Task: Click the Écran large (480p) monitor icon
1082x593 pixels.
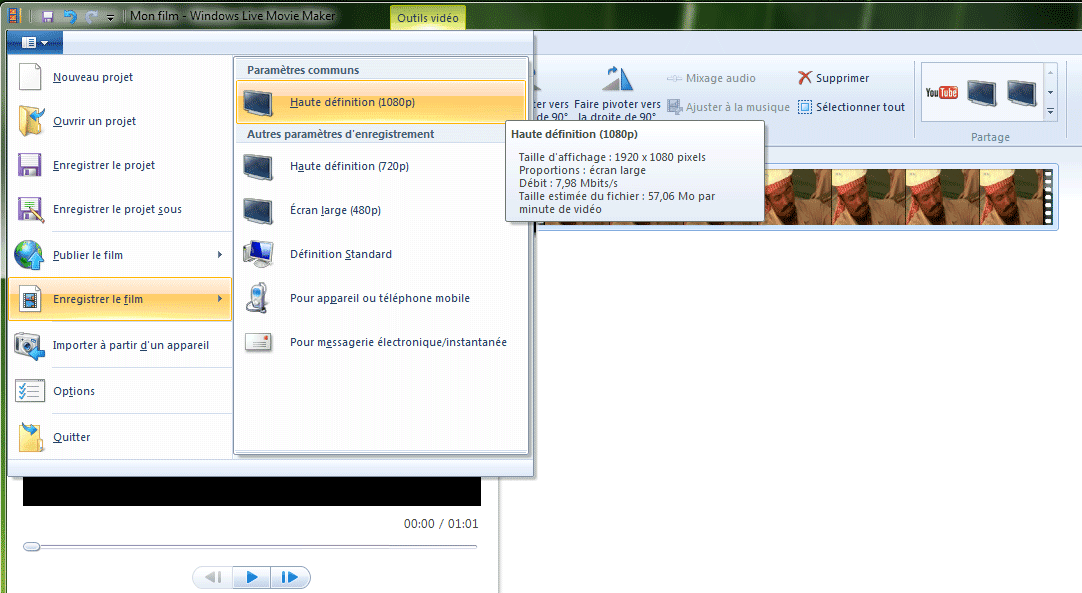Action: click(258, 211)
